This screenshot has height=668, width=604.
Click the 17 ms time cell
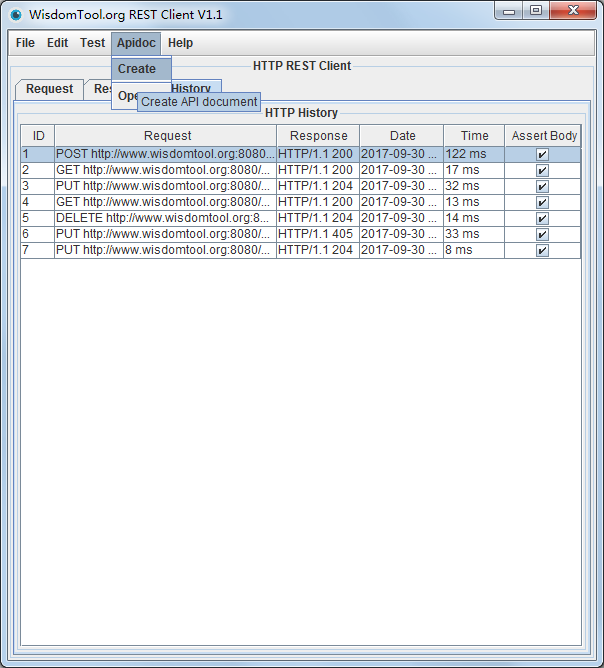point(474,170)
